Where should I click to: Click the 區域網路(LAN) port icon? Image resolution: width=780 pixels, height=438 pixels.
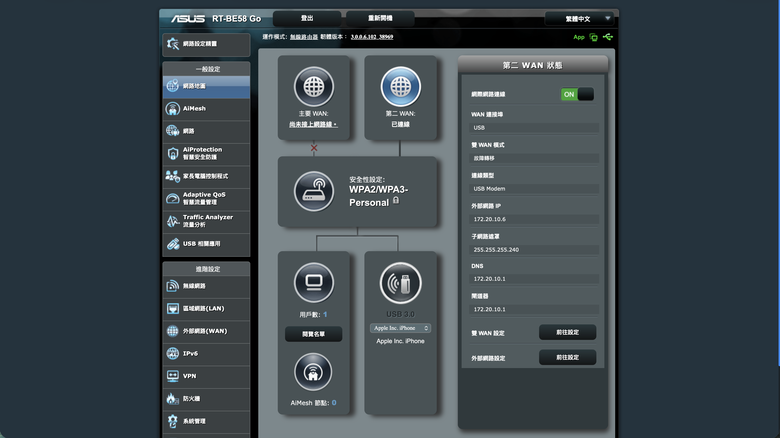pyautogui.click(x=173, y=309)
